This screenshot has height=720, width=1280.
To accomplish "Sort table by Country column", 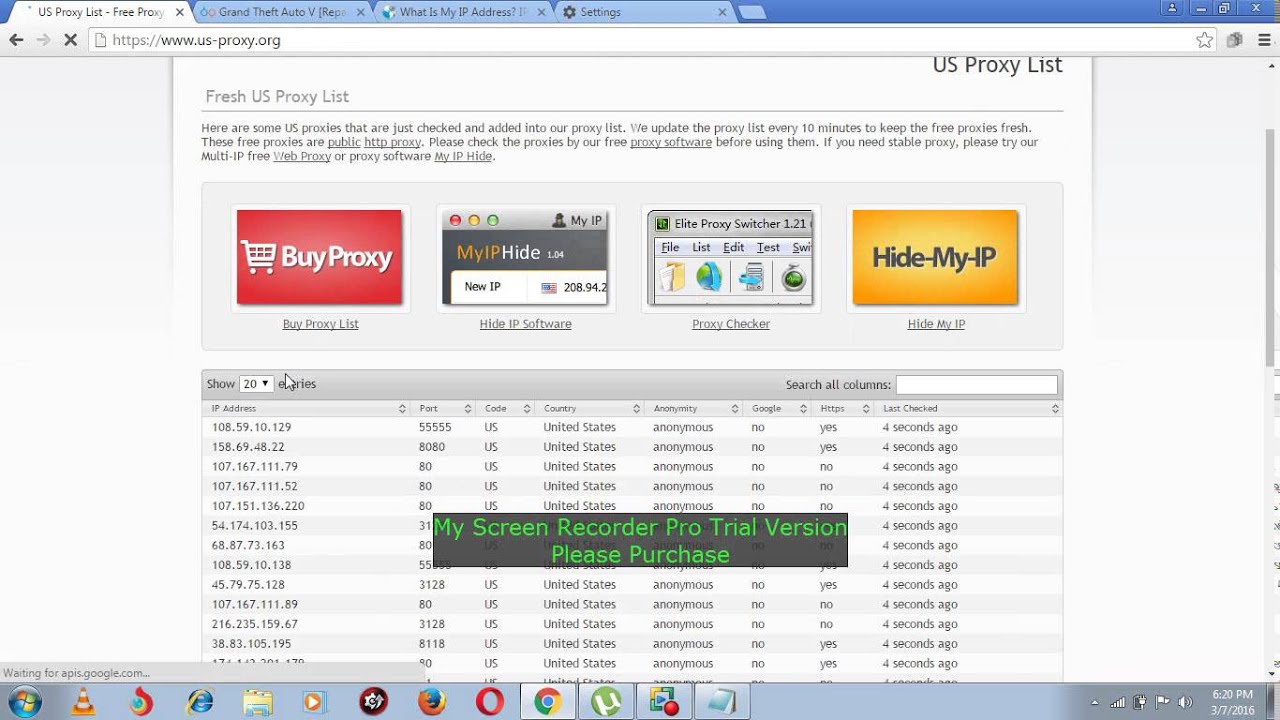I will click(590, 408).
